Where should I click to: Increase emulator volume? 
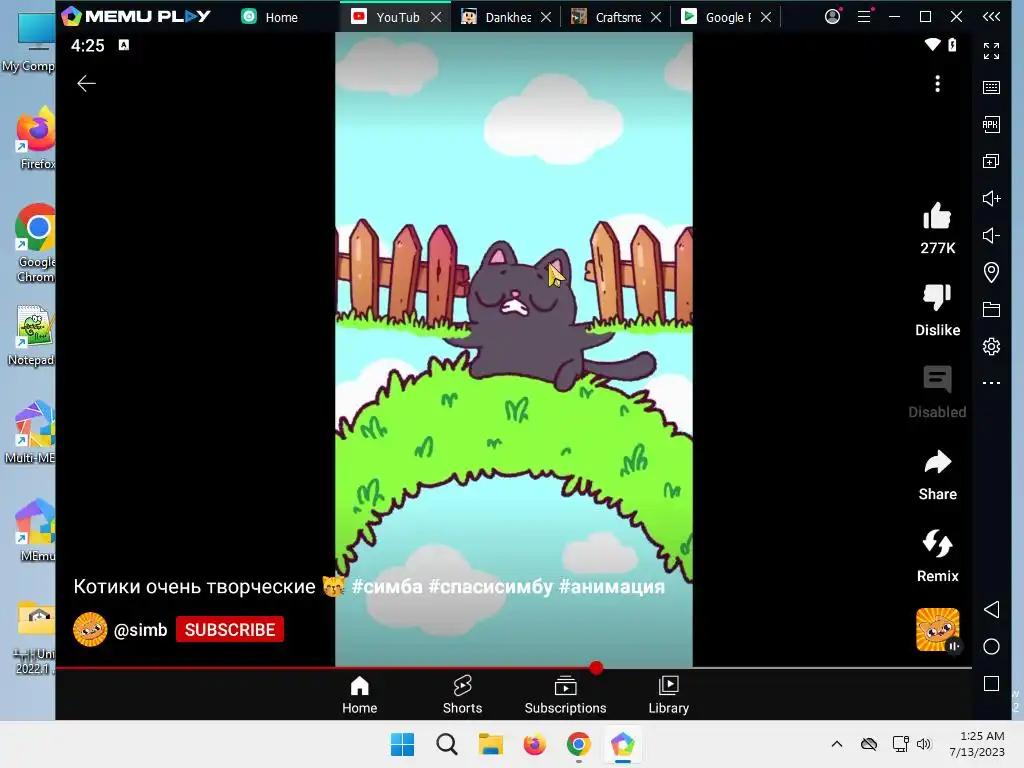coord(991,199)
